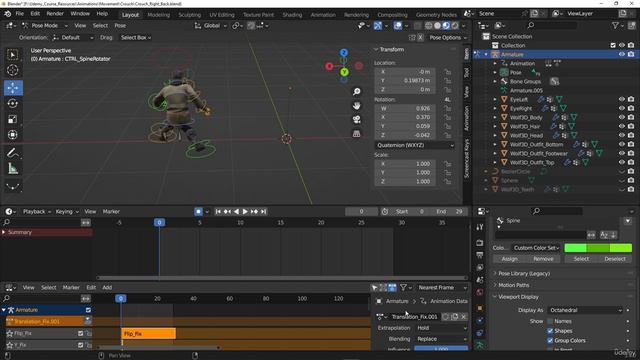
Task: Hide EyeLeft object with eye icon
Action: (x=622, y=99)
